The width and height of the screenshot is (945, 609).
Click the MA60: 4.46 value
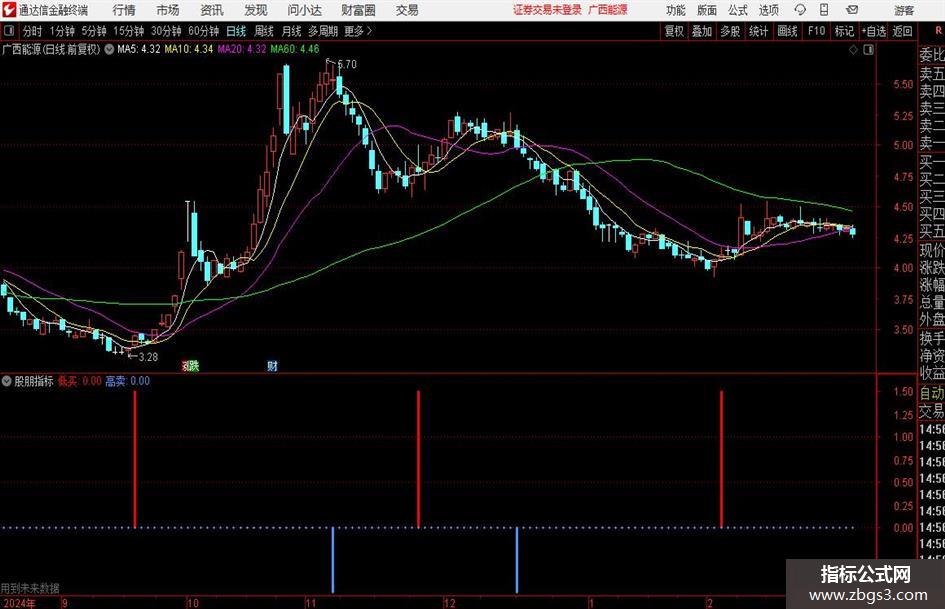295,49
